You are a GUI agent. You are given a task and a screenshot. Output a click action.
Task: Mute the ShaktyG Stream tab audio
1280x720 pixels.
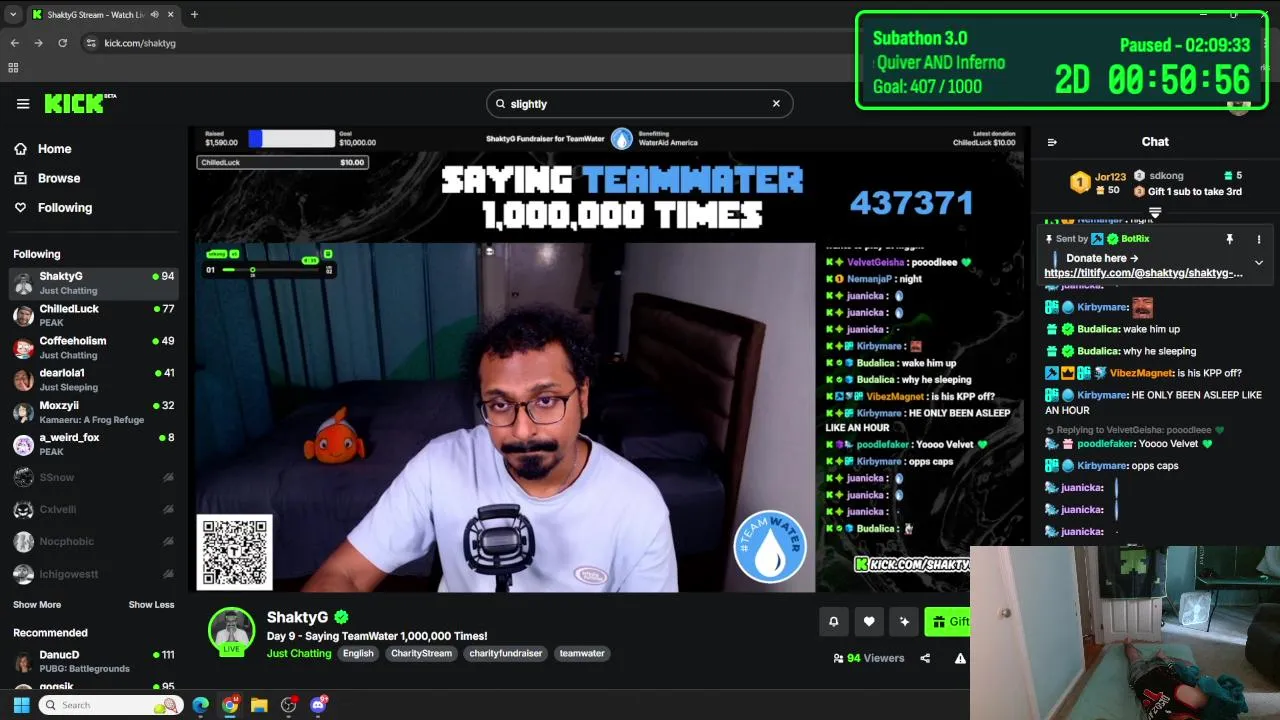154,15
